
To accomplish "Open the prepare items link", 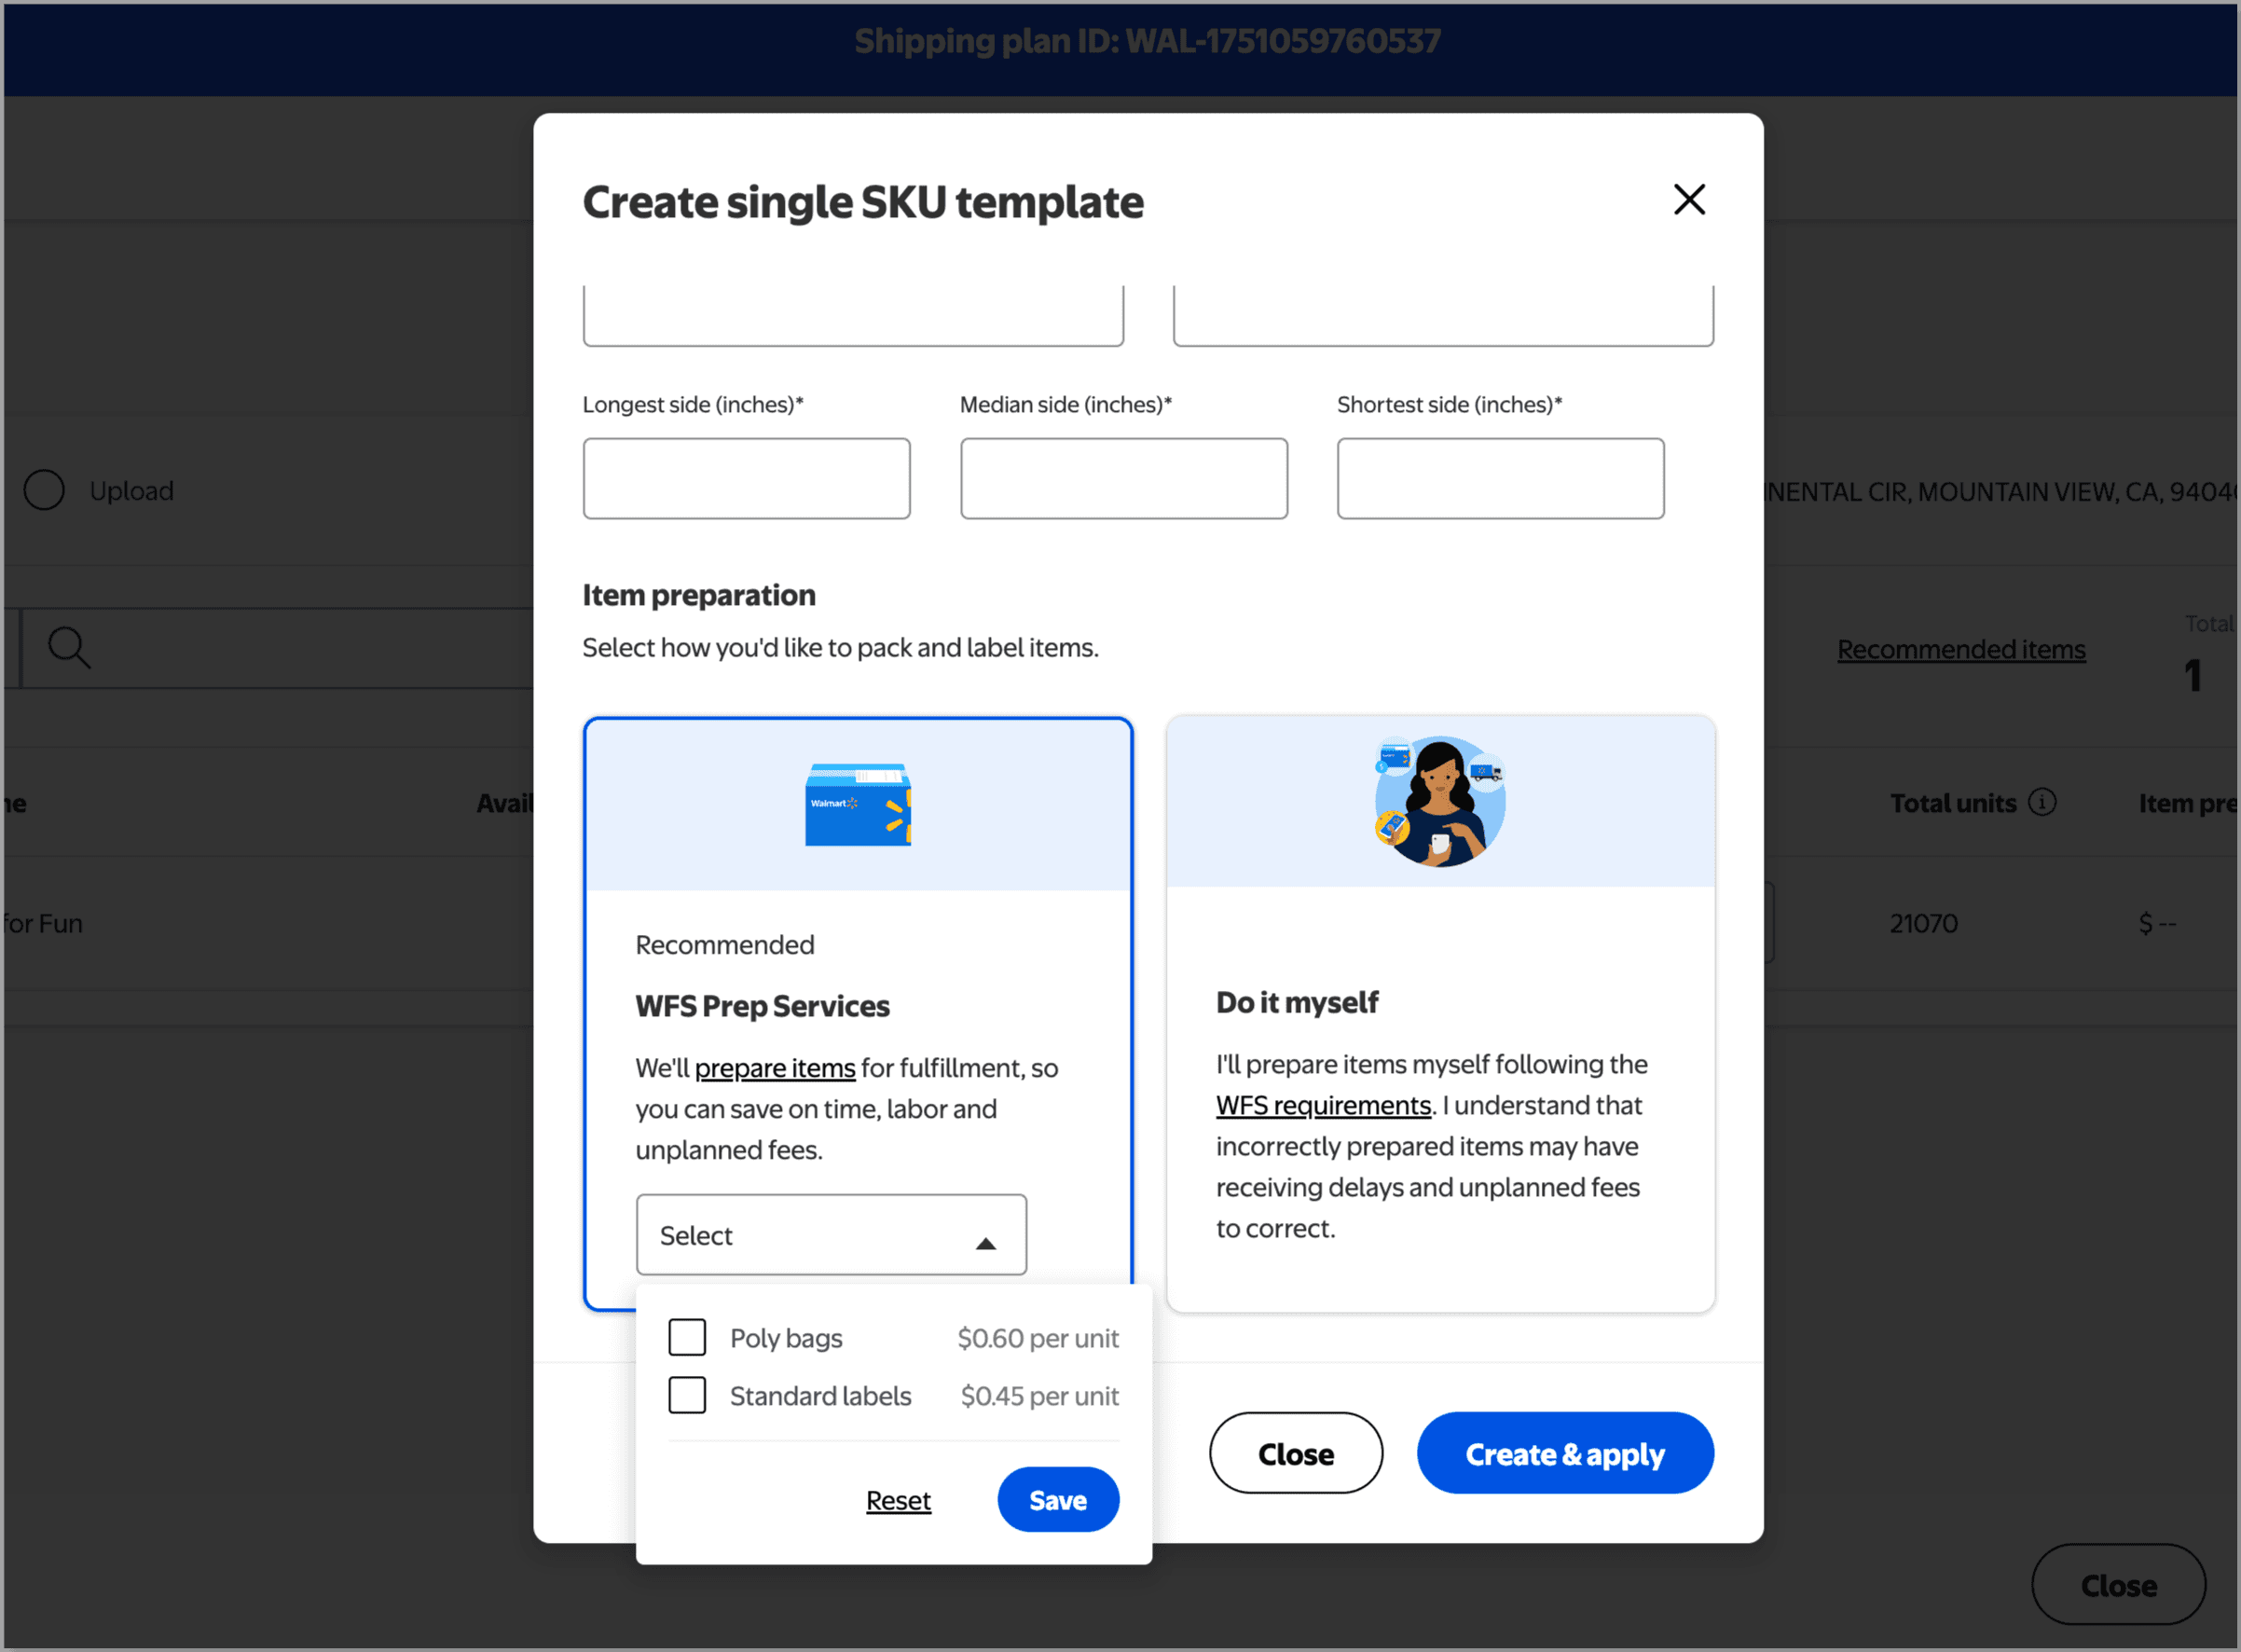I will coord(774,1068).
